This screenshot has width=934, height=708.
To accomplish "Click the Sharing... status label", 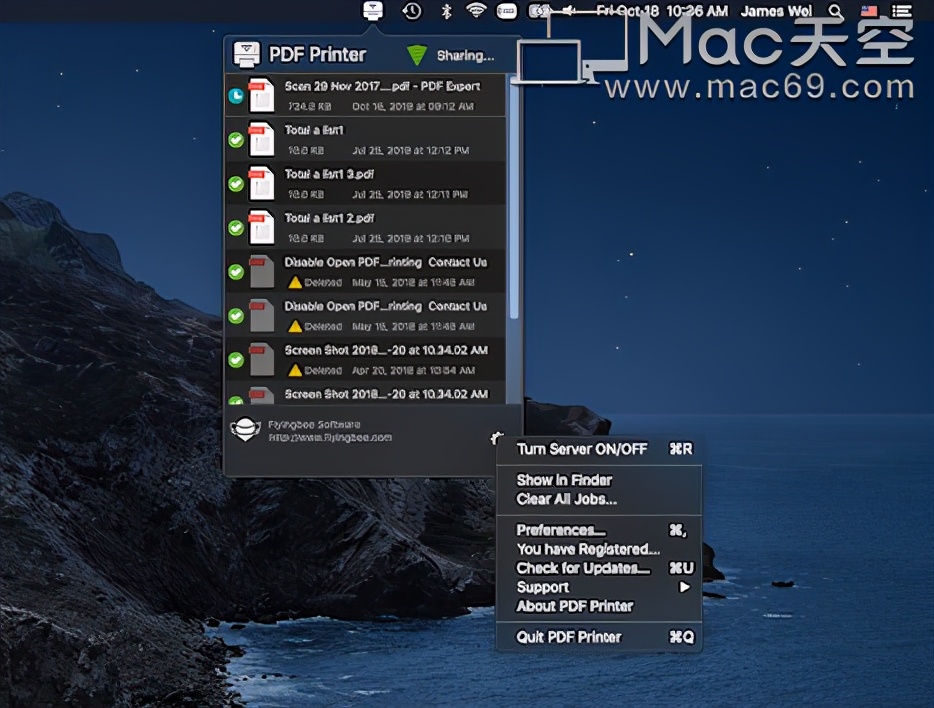I will 465,55.
